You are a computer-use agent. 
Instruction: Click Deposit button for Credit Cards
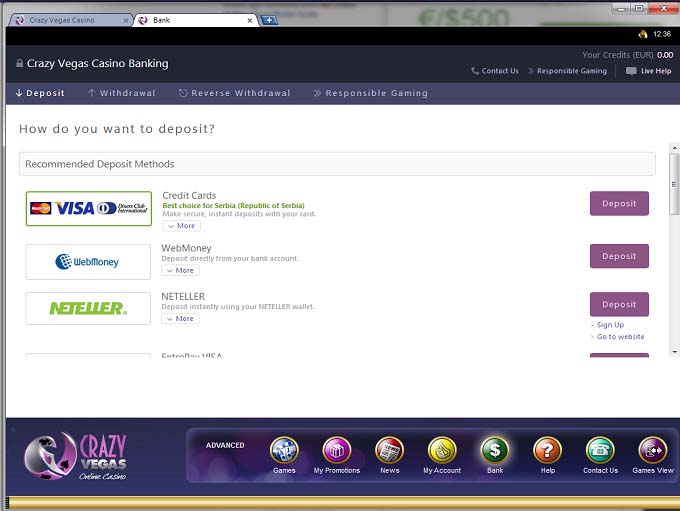tap(619, 204)
